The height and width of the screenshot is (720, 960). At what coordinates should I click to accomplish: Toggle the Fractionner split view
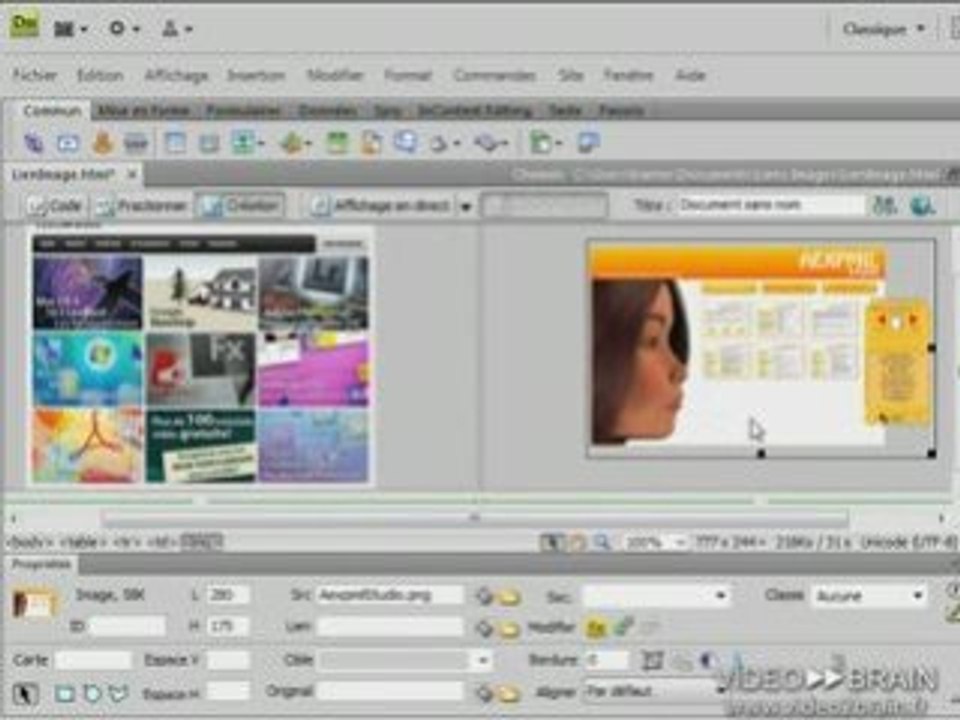tap(141, 206)
